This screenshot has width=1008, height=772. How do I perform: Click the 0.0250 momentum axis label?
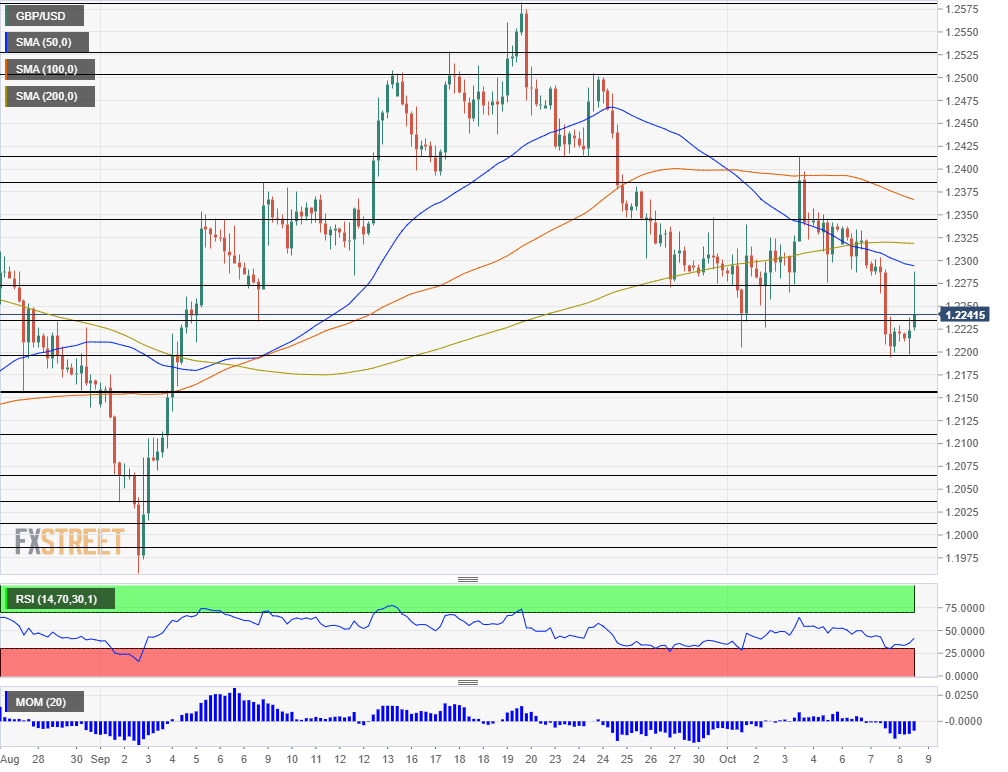960,695
